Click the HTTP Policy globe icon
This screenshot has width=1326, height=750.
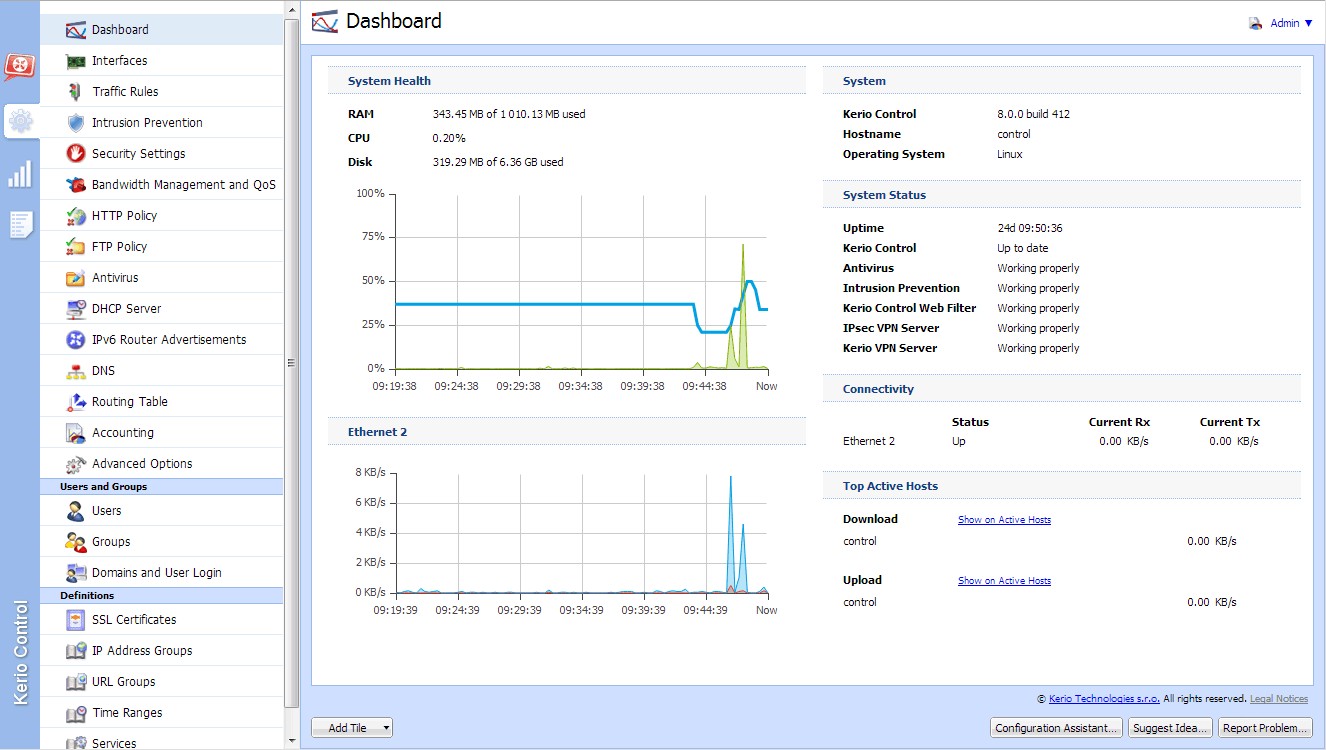coord(76,216)
